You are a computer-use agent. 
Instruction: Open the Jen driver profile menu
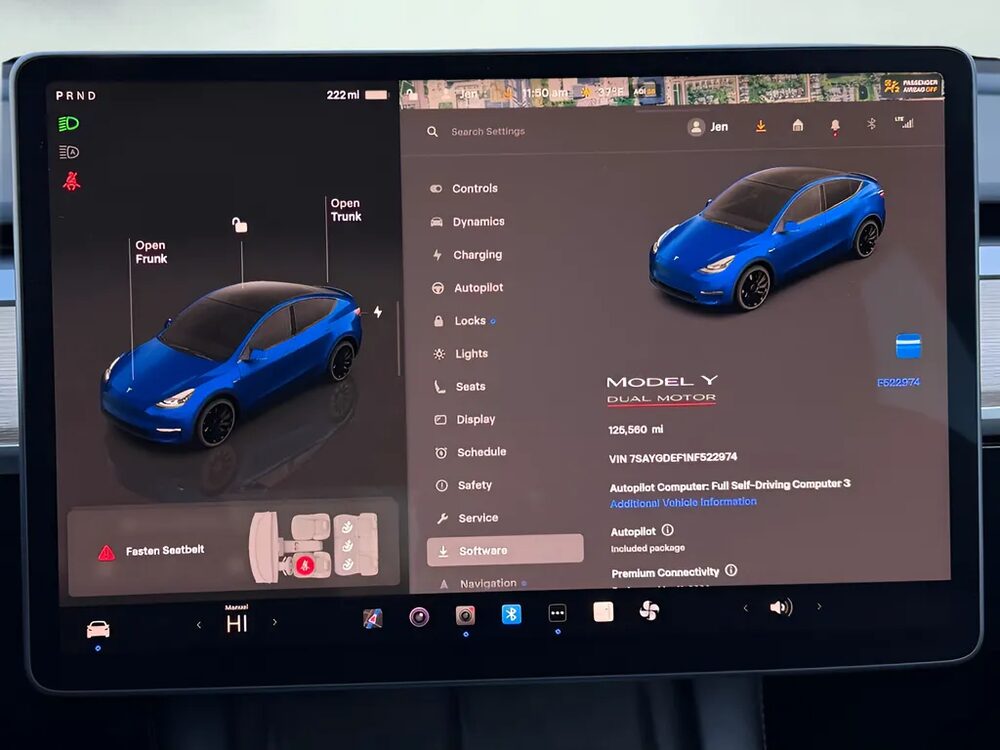tap(708, 127)
